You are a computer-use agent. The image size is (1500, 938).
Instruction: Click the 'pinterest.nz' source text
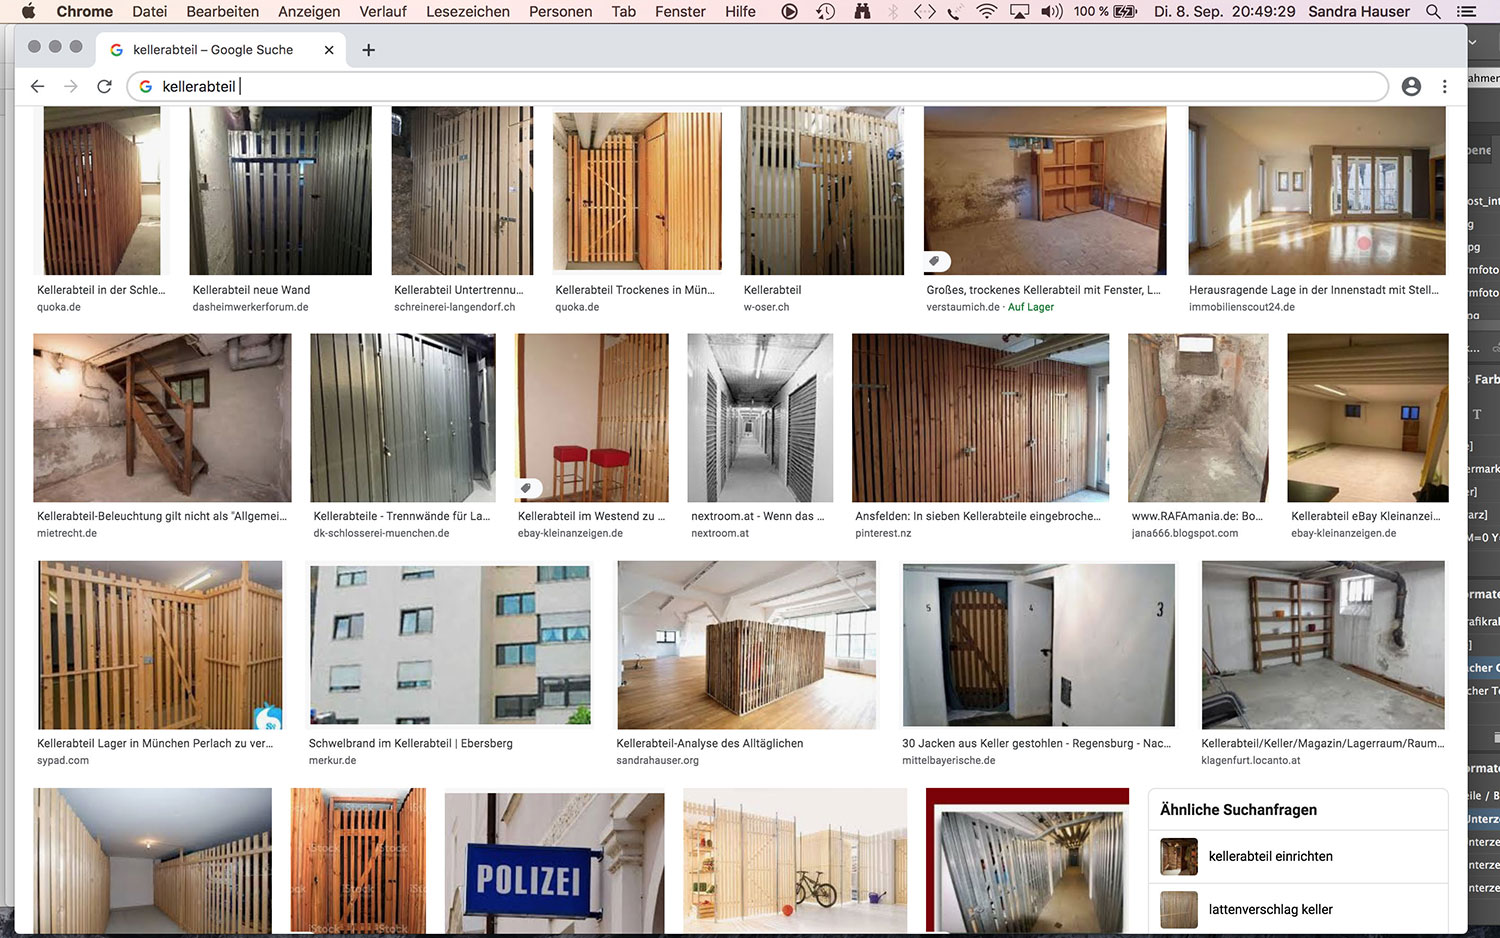pos(883,534)
